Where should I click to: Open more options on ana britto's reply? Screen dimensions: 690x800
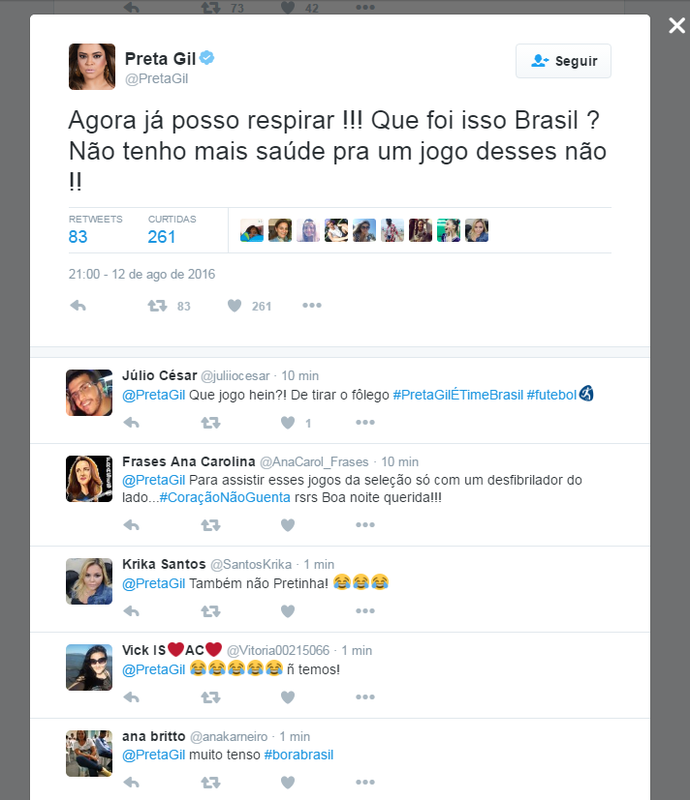point(365,782)
